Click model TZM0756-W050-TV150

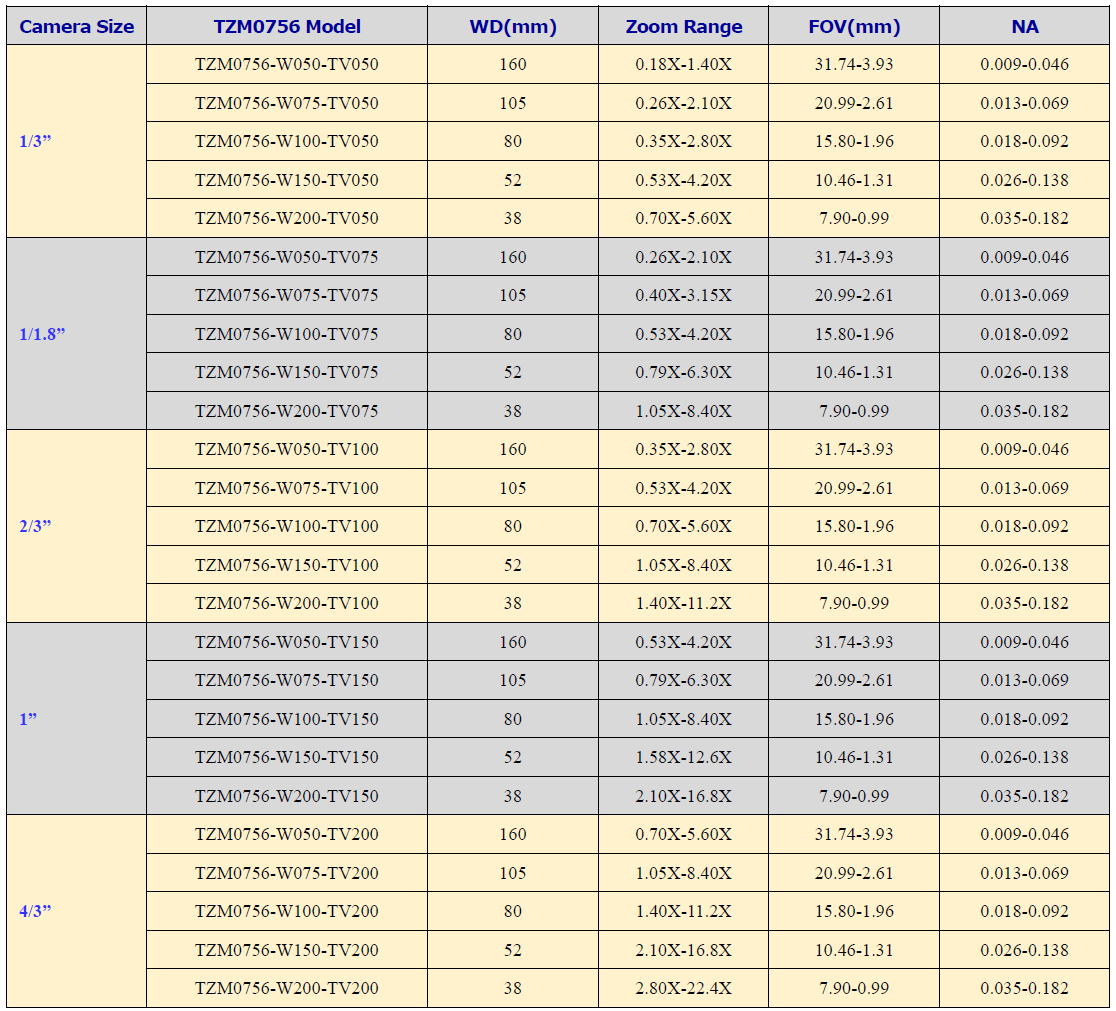[x=287, y=642]
